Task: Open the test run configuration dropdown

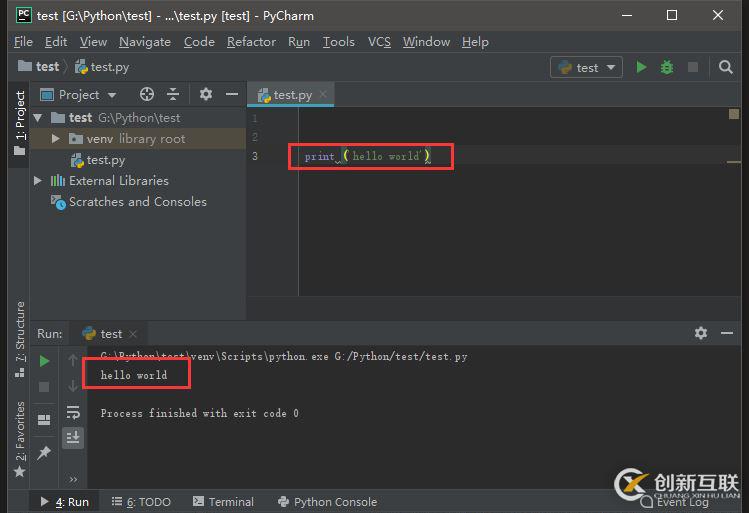Action: click(x=586, y=67)
